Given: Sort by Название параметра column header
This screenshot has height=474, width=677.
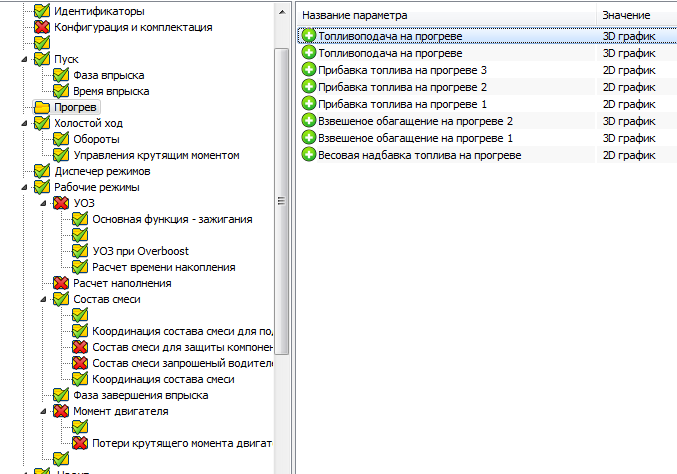Looking at the screenshot, I should 445,16.
